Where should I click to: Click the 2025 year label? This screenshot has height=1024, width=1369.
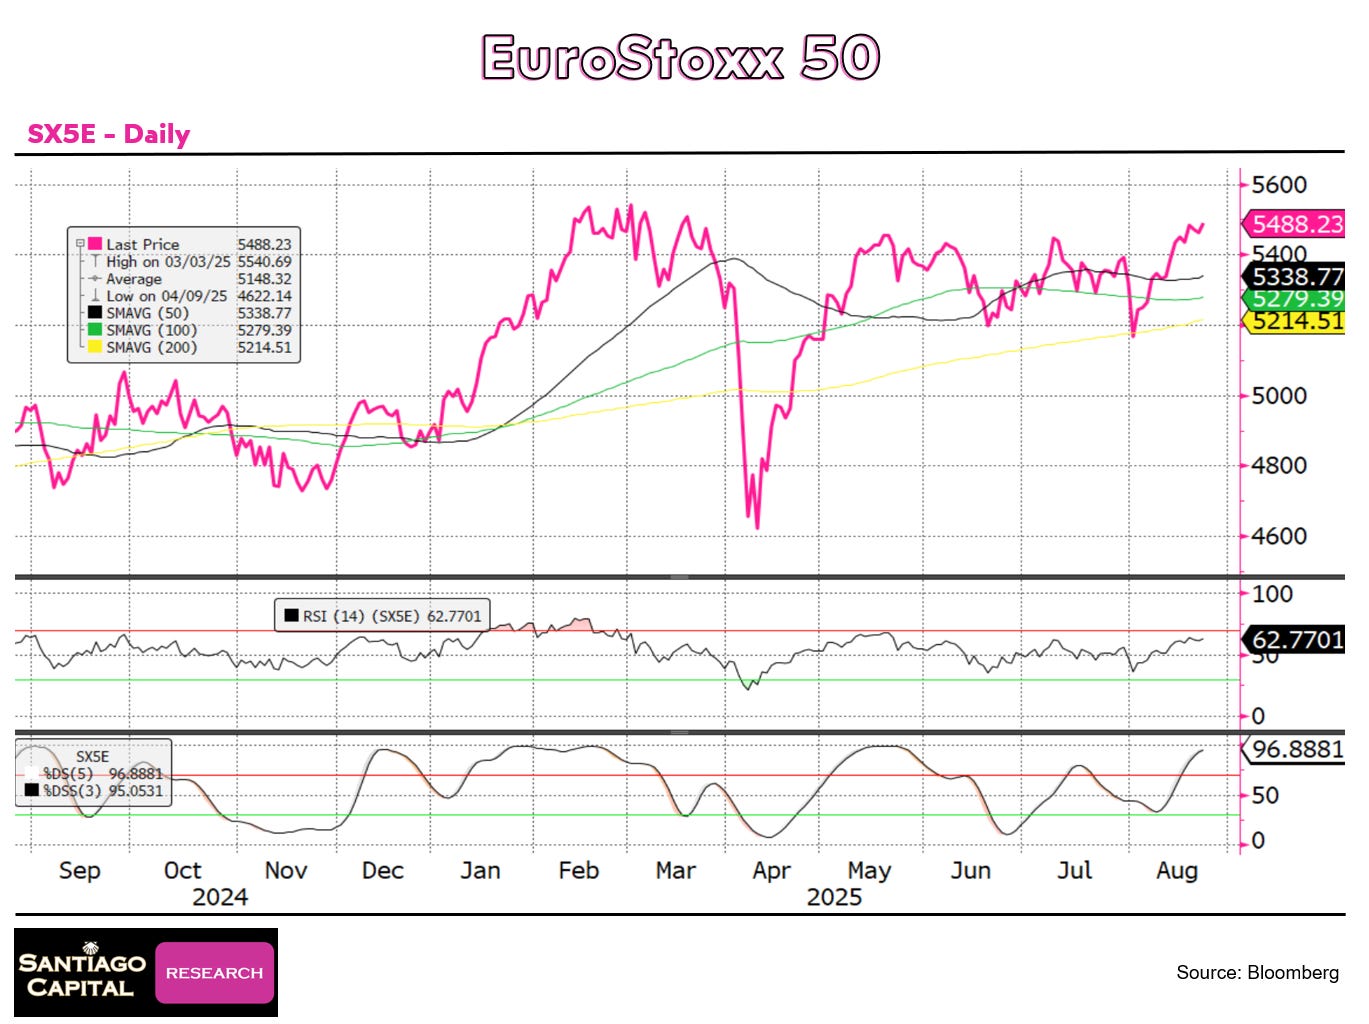tap(834, 897)
